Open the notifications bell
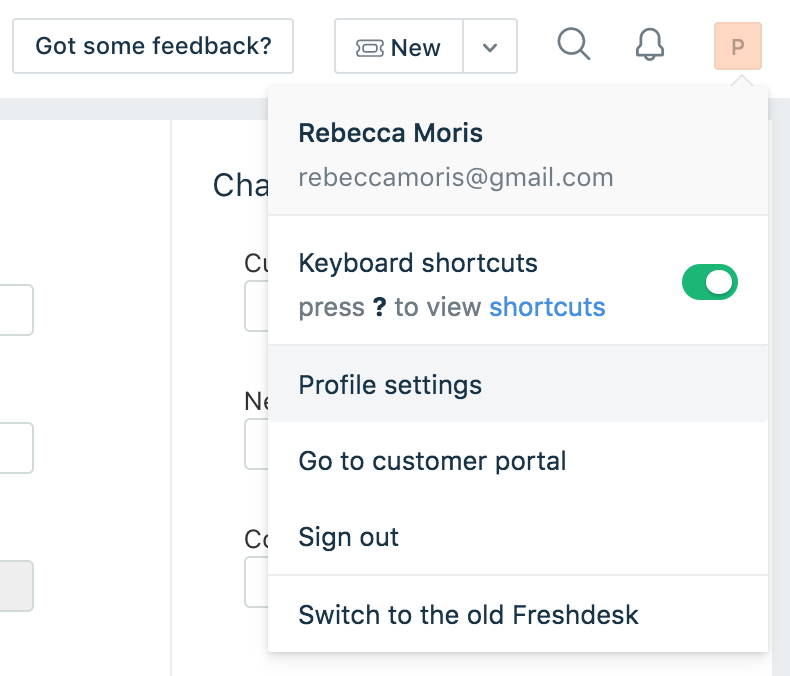Viewport: 790px width, 676px height. [650, 45]
